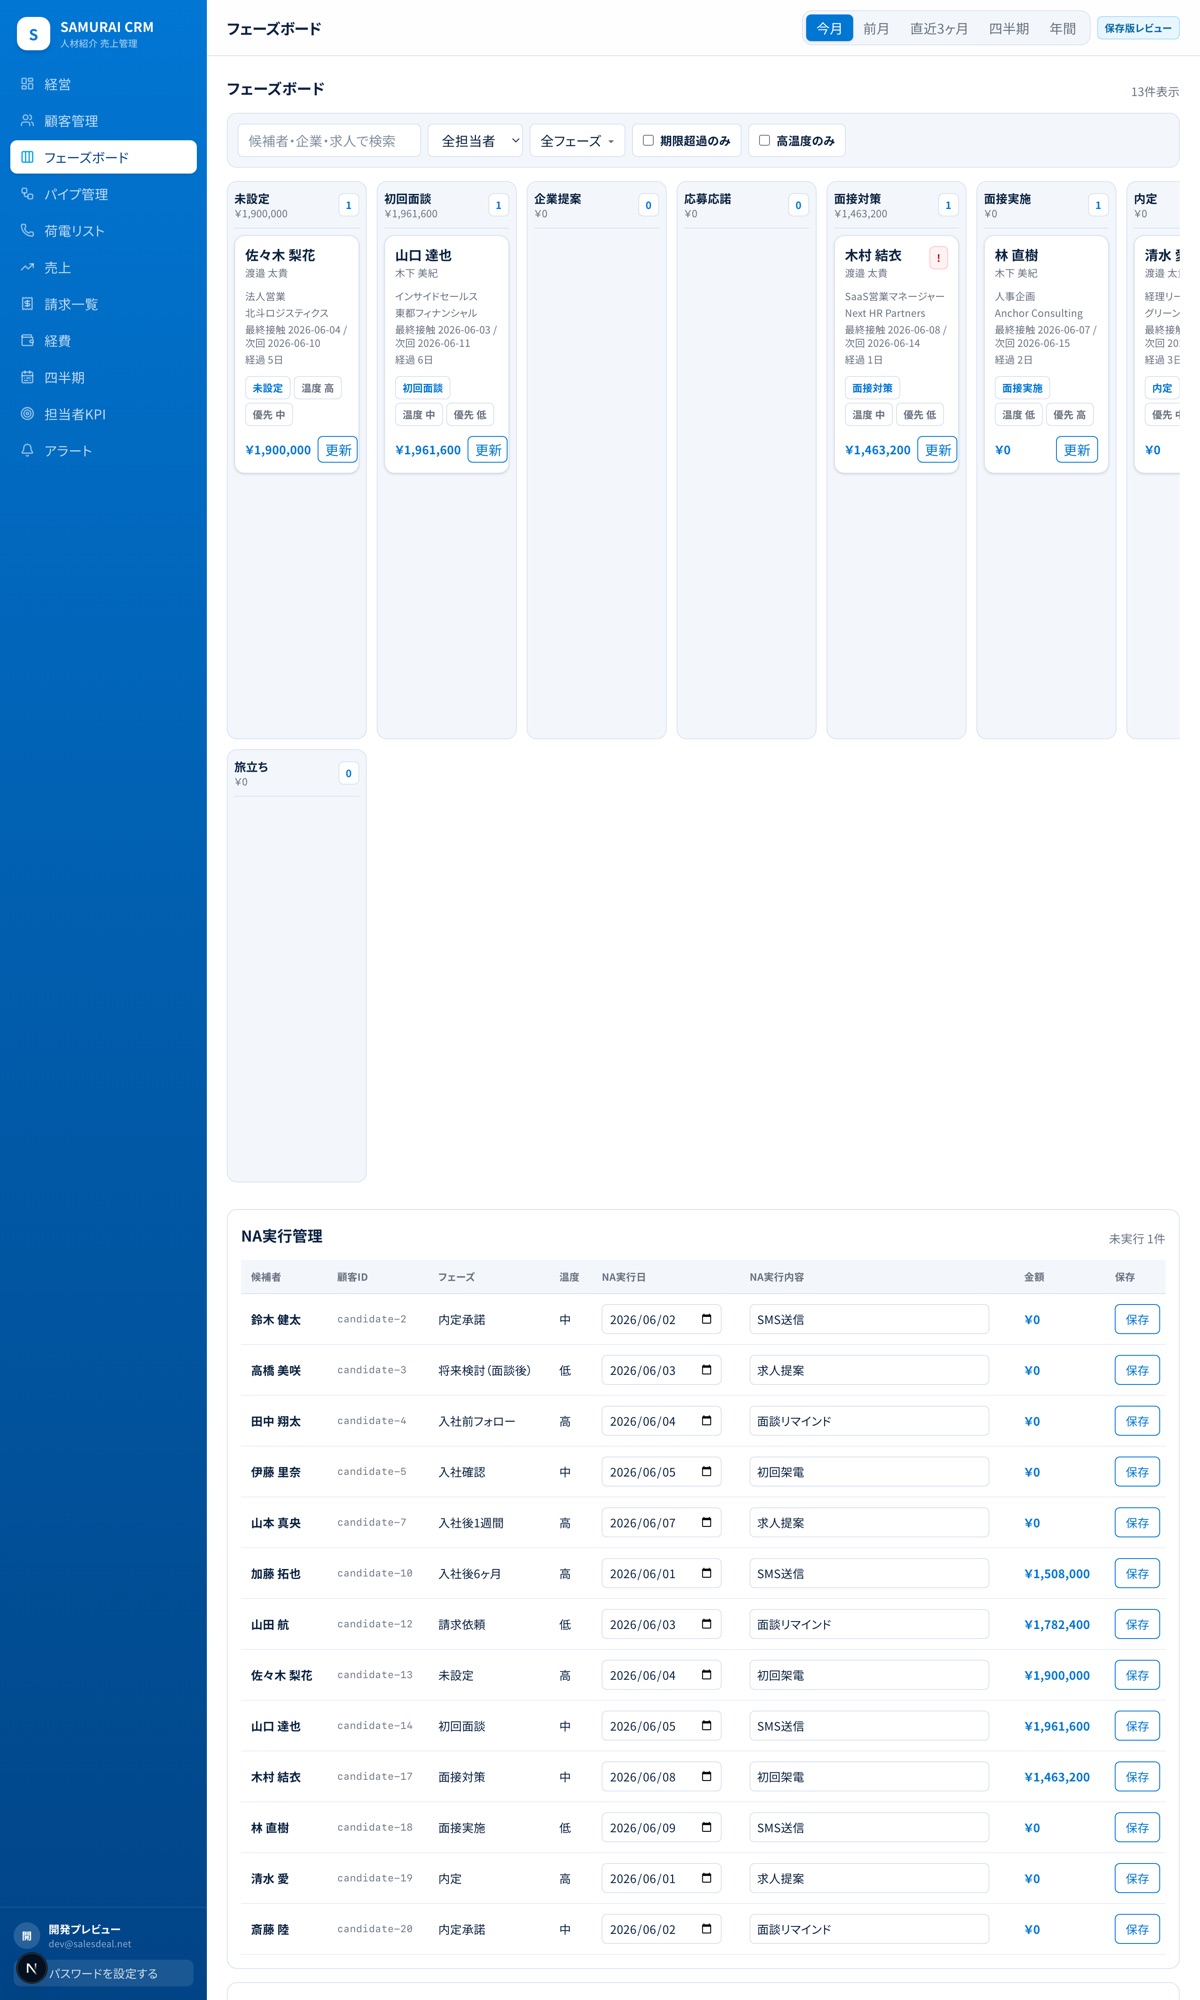This screenshot has height=2000, width=1200.
Task: Click 初回面談 tag on 山口 達也 card
Action: tap(422, 388)
